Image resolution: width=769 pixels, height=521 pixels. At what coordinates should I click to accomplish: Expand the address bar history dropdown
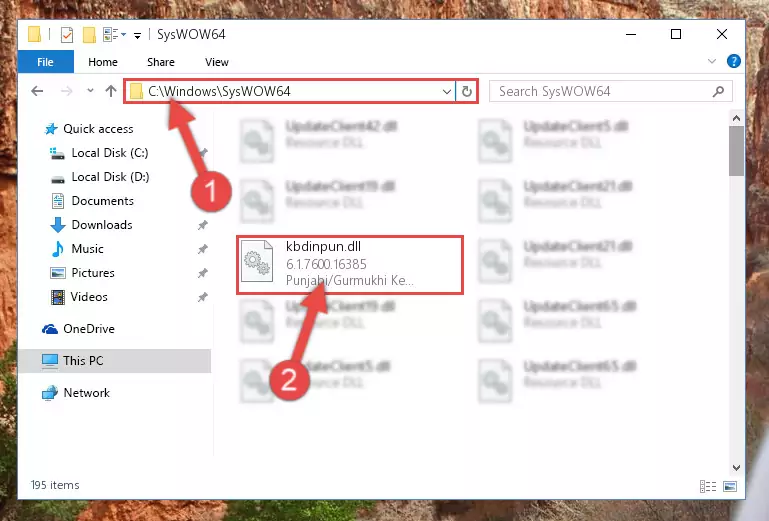point(446,91)
